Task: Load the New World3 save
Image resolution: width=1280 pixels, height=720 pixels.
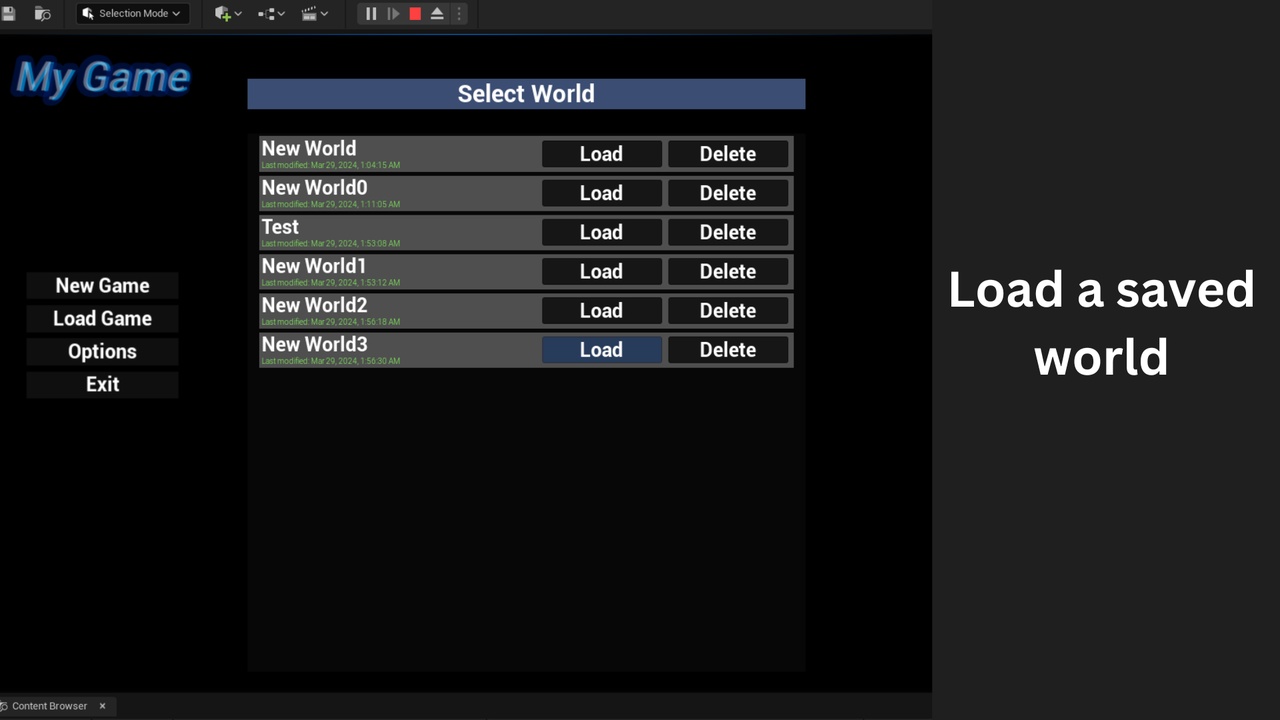Action: click(x=601, y=350)
